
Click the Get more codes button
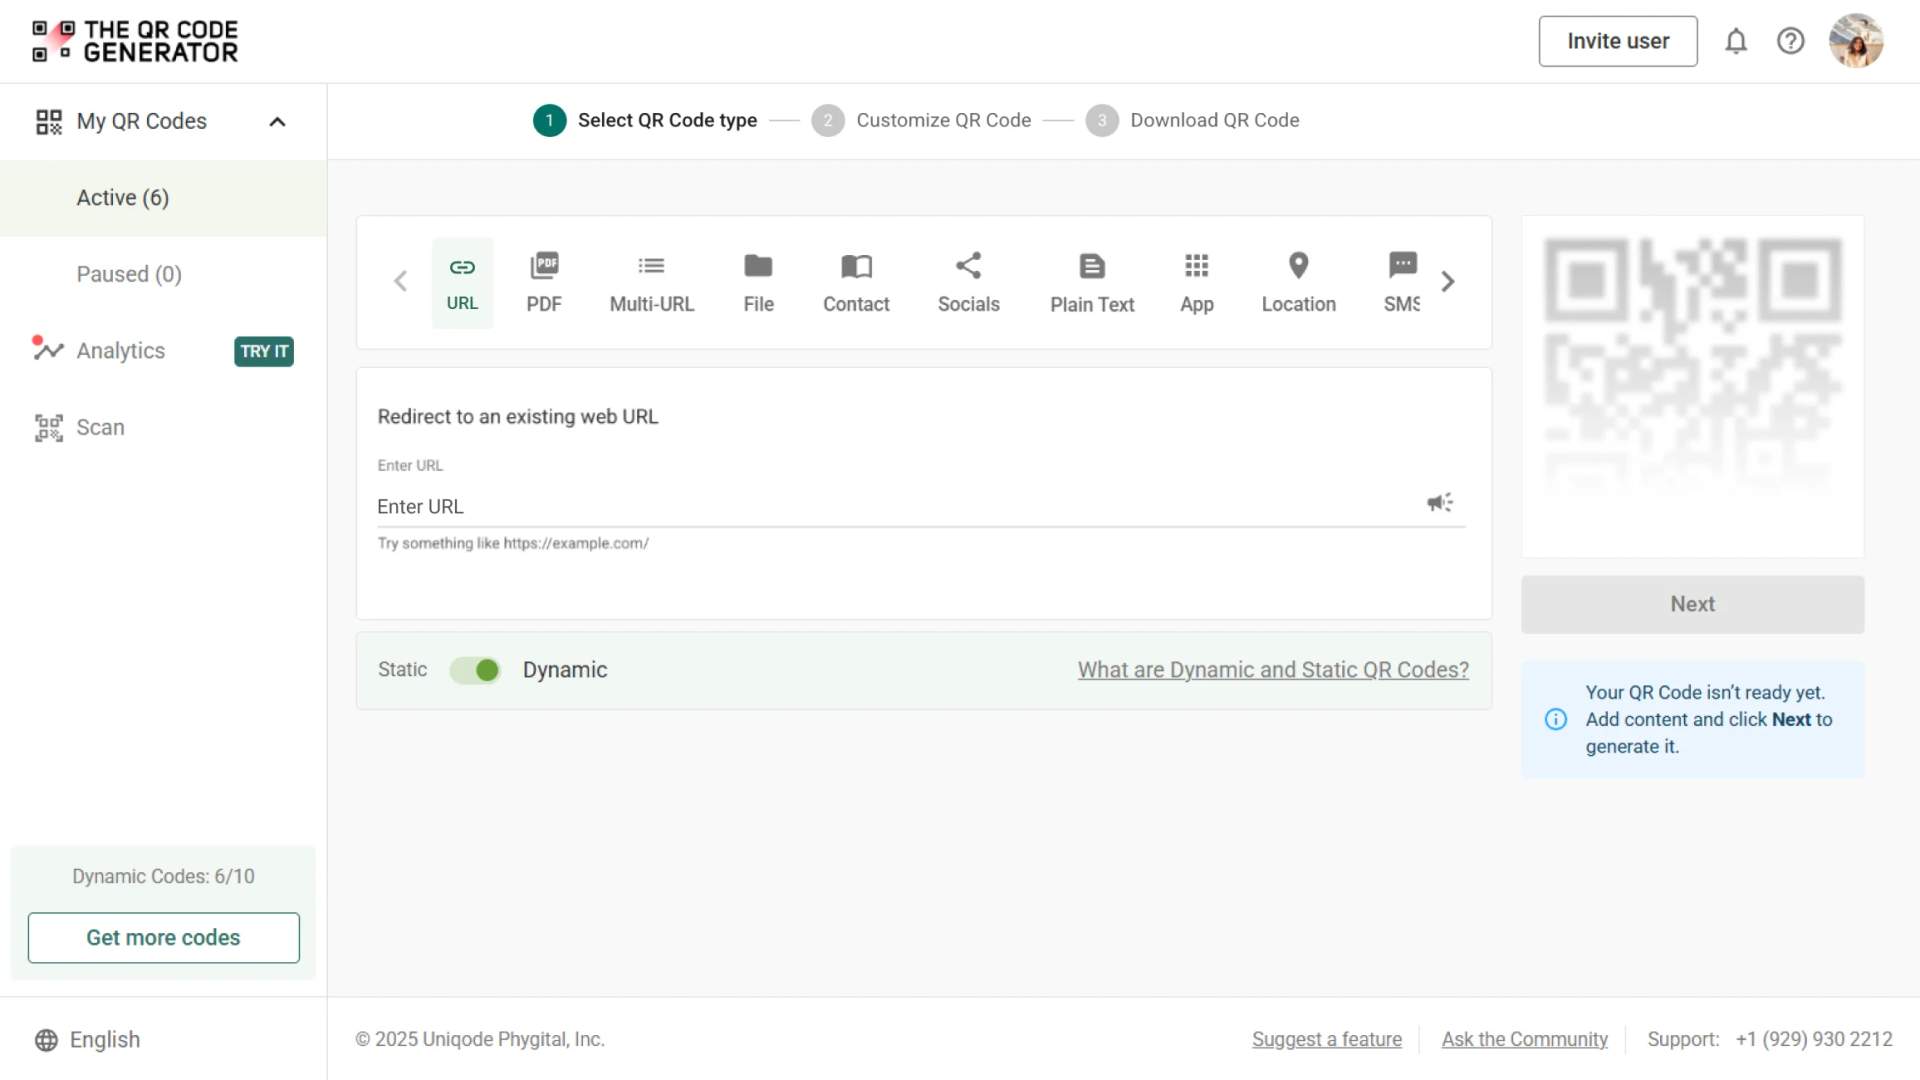click(x=163, y=938)
